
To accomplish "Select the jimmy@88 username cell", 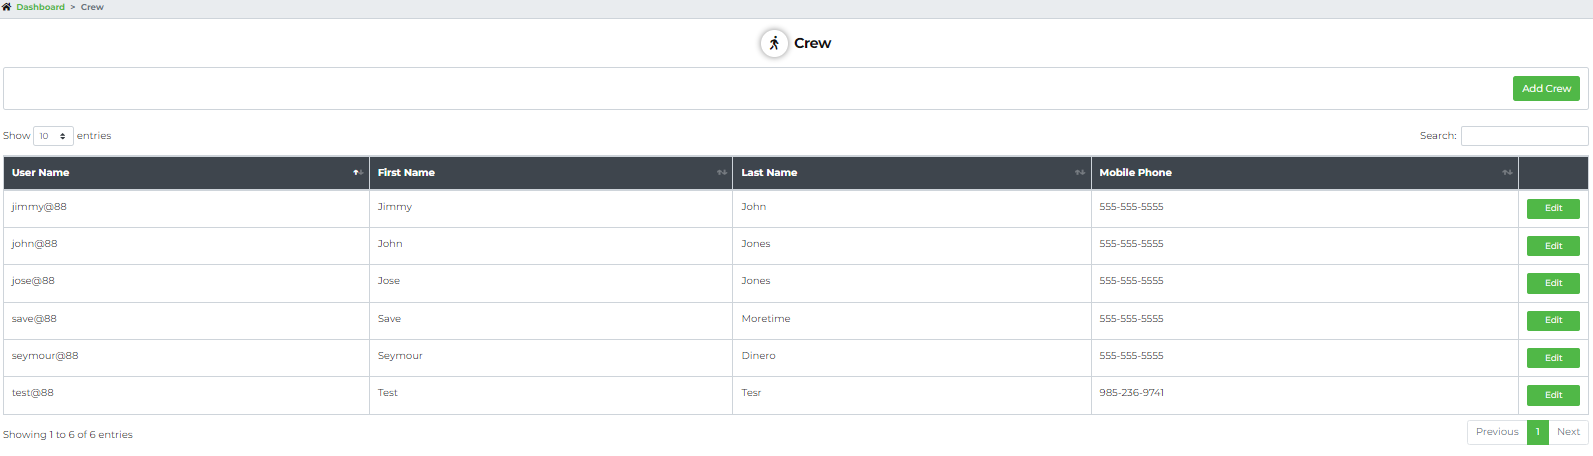I will coord(186,208).
